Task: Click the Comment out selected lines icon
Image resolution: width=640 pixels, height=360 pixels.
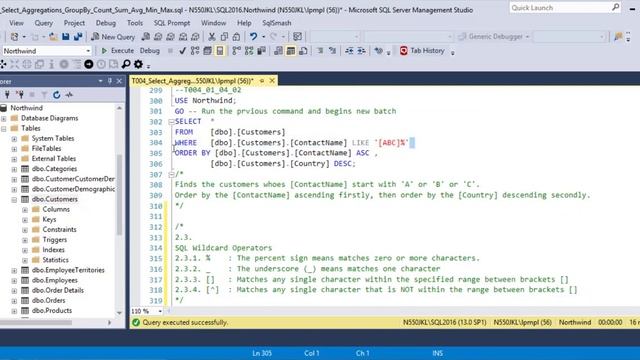Action: [320, 51]
